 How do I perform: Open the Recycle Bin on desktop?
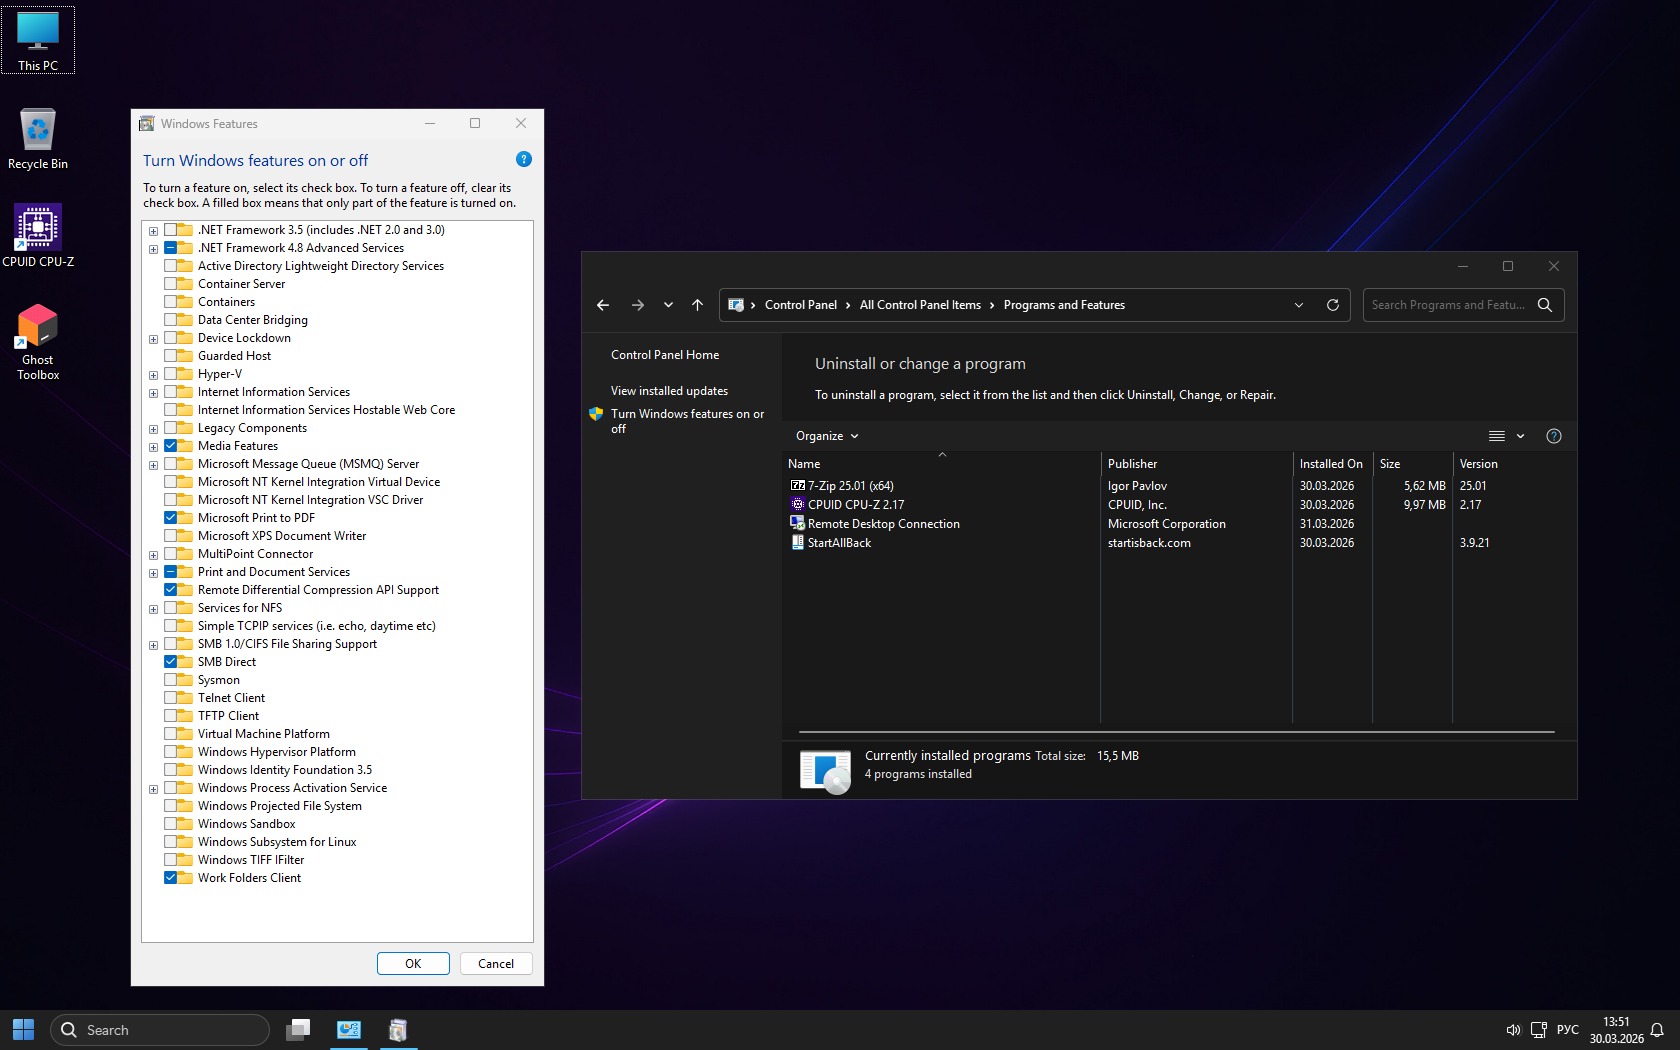[38, 131]
